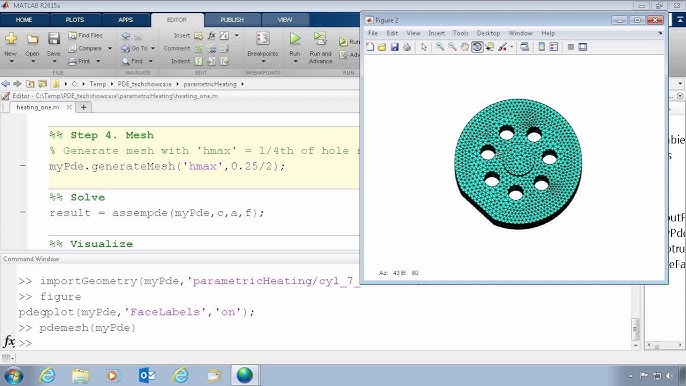Open the Tools menu in Figure 2

click(460, 33)
